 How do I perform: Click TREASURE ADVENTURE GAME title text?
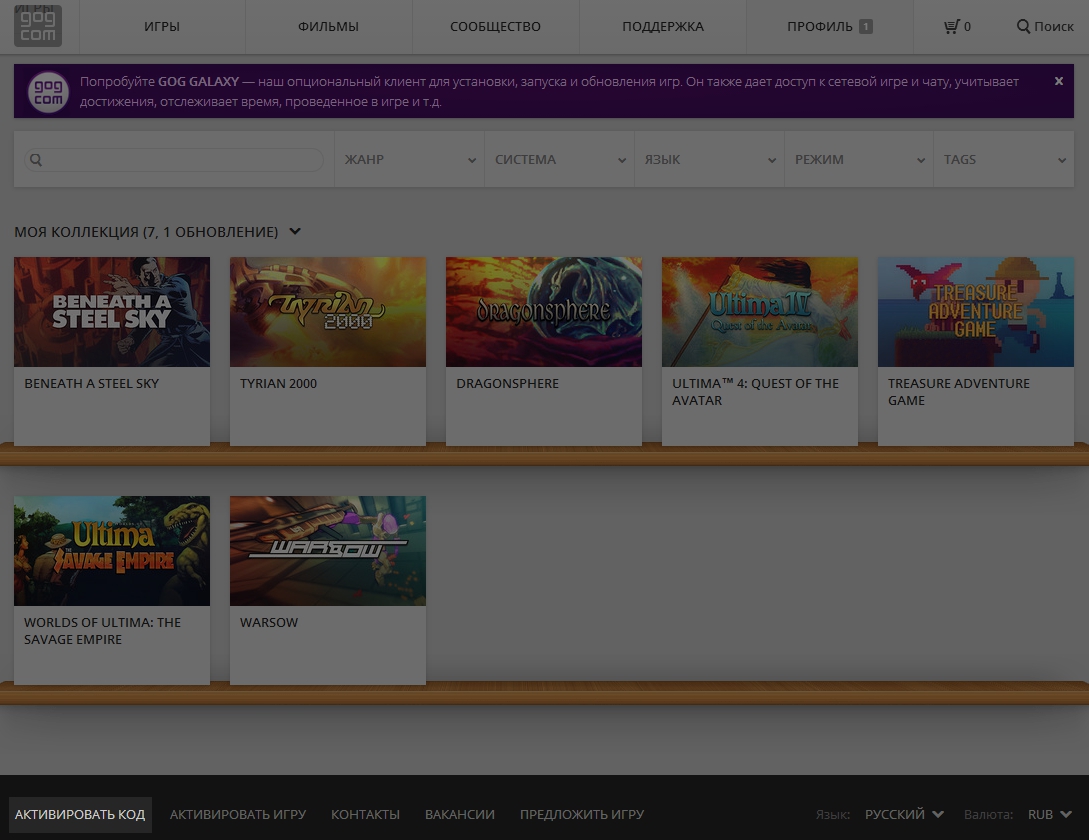pyautogui.click(x=959, y=392)
